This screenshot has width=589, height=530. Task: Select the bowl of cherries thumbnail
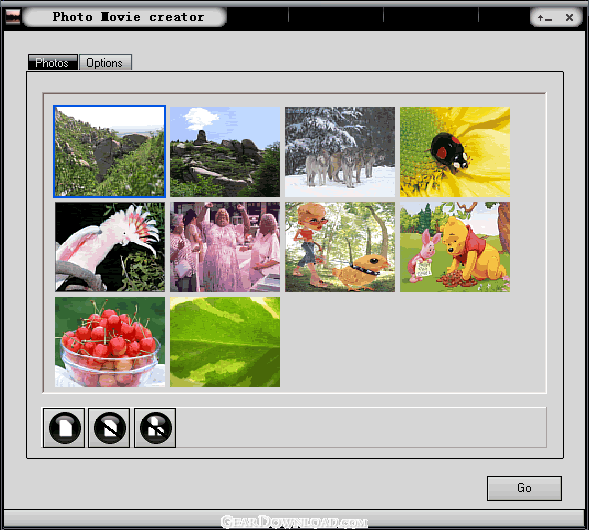(110, 342)
